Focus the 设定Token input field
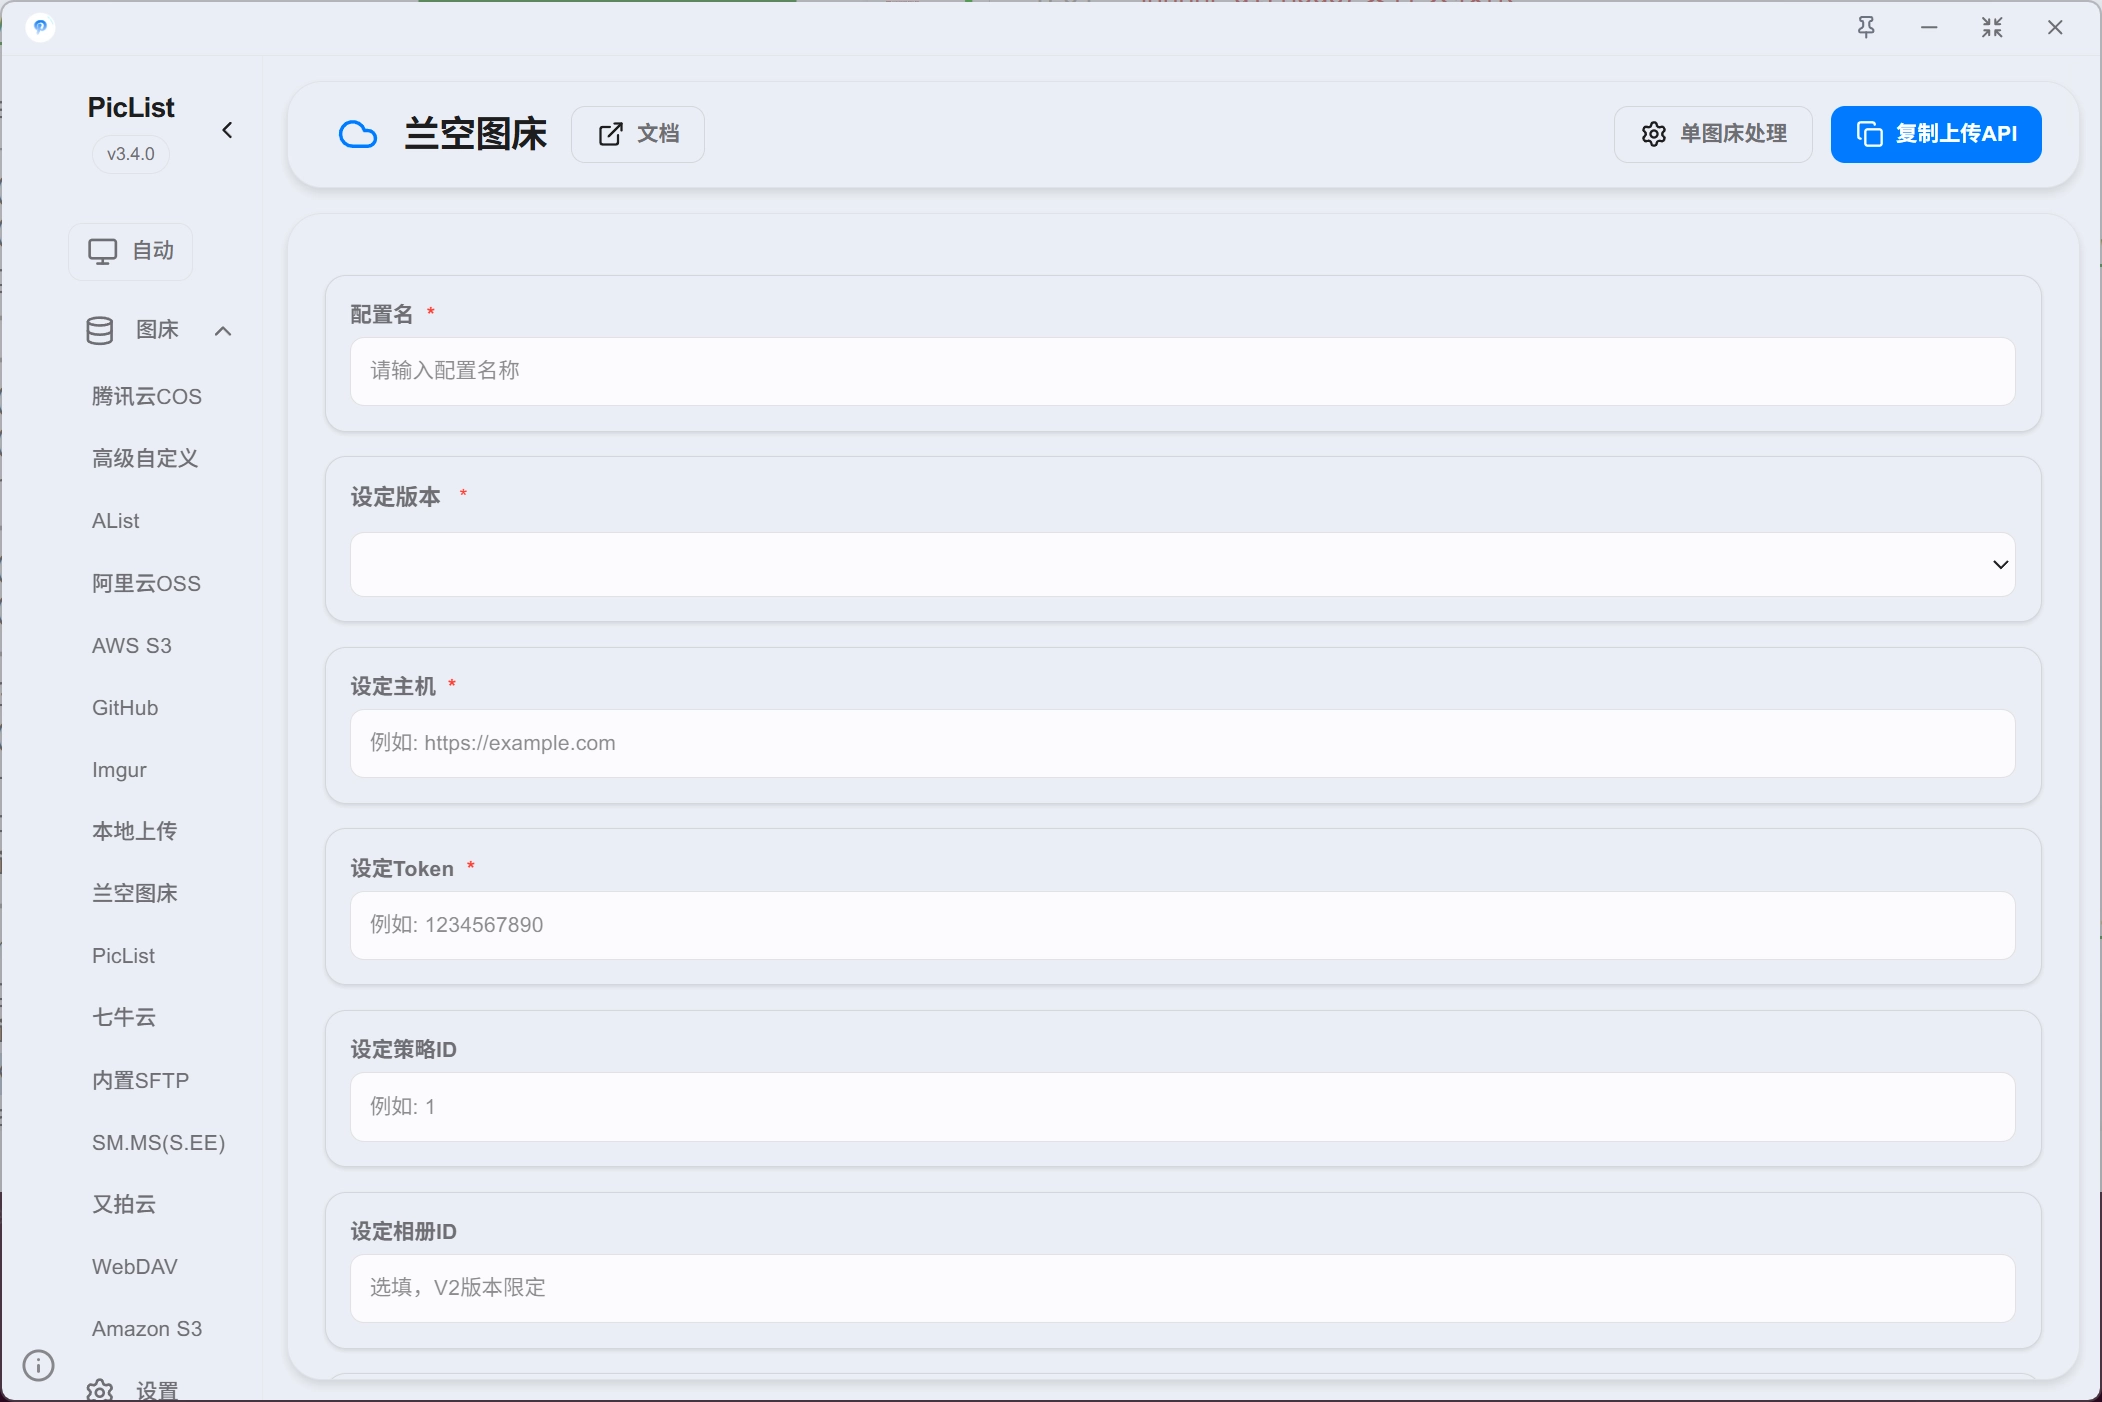 click(1182, 925)
